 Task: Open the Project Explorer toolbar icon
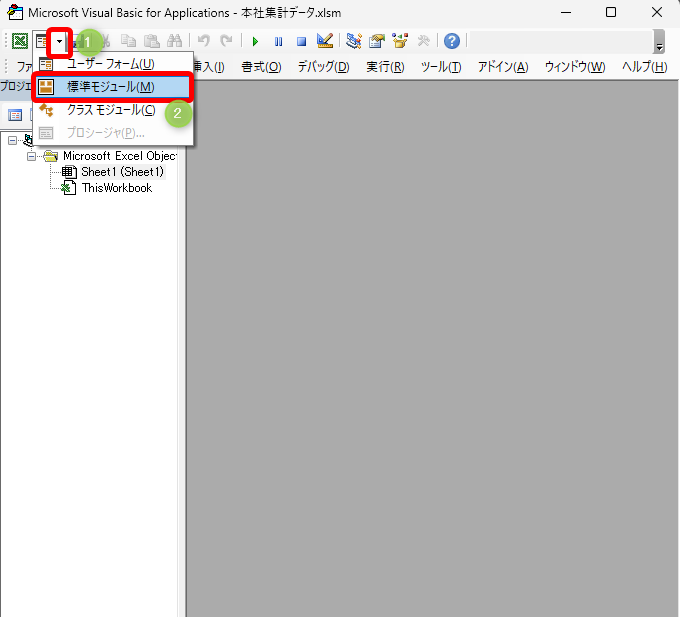click(x=354, y=41)
